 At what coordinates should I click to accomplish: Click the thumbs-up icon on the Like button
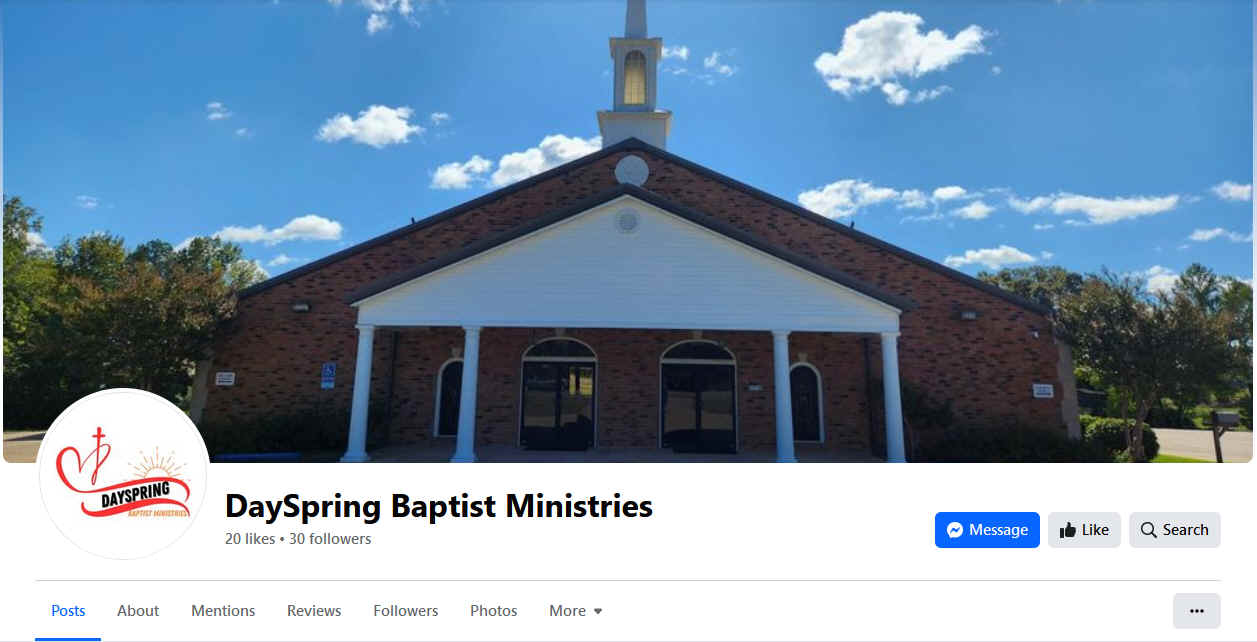[1068, 530]
